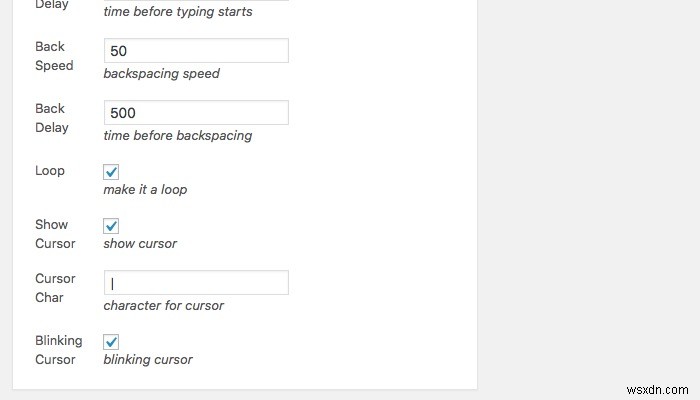Uncheck the Loop checkbox
This screenshot has height=400, width=700.
pos(111,171)
